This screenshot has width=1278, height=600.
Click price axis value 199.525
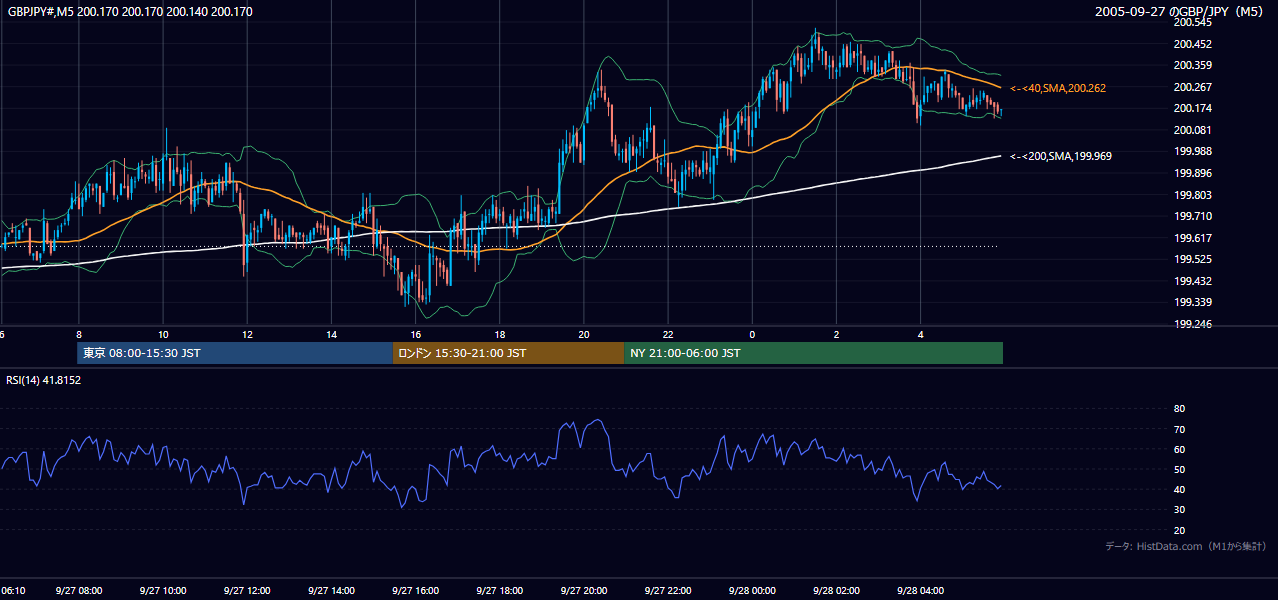(x=1193, y=259)
